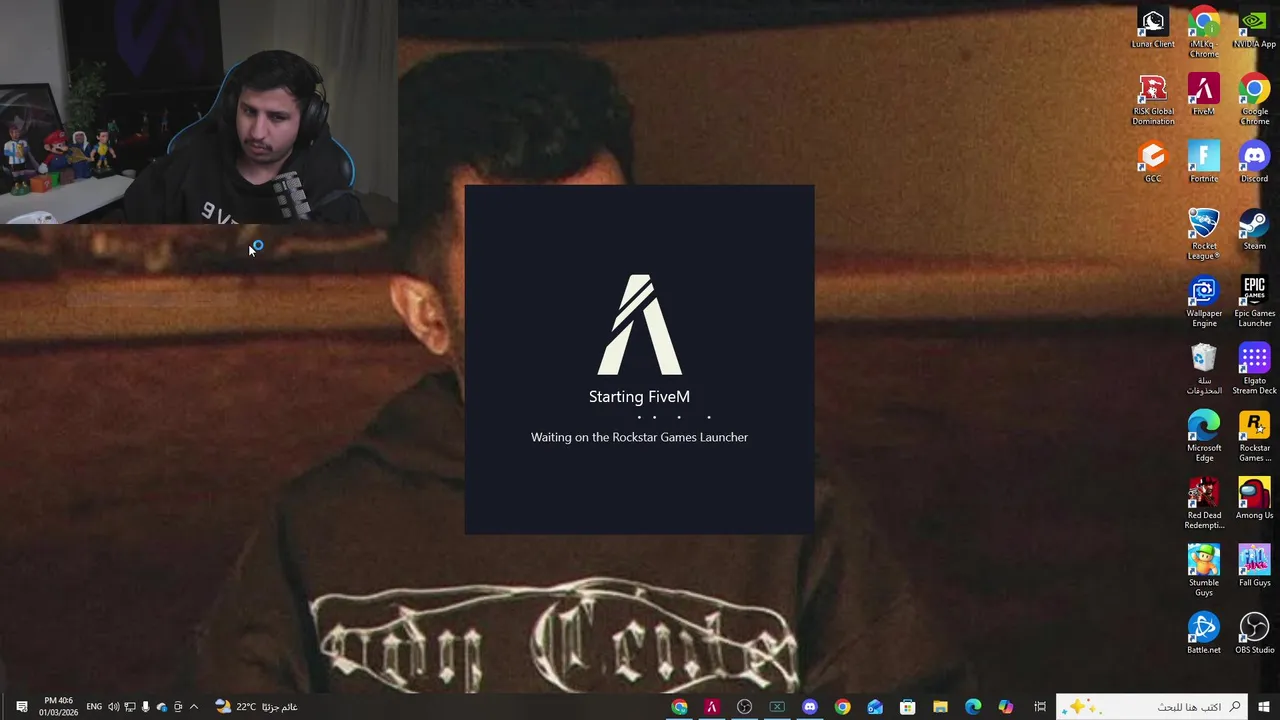Viewport: 1280px width, 720px height.
Task: Select the Elgato Stream Deck desktop icon
Action: point(1254,370)
